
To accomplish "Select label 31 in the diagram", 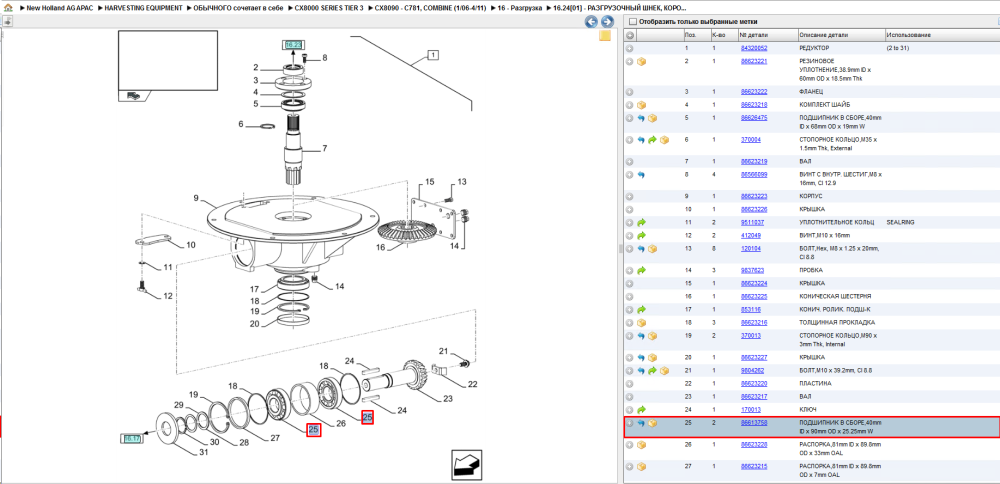I will pos(203,453).
